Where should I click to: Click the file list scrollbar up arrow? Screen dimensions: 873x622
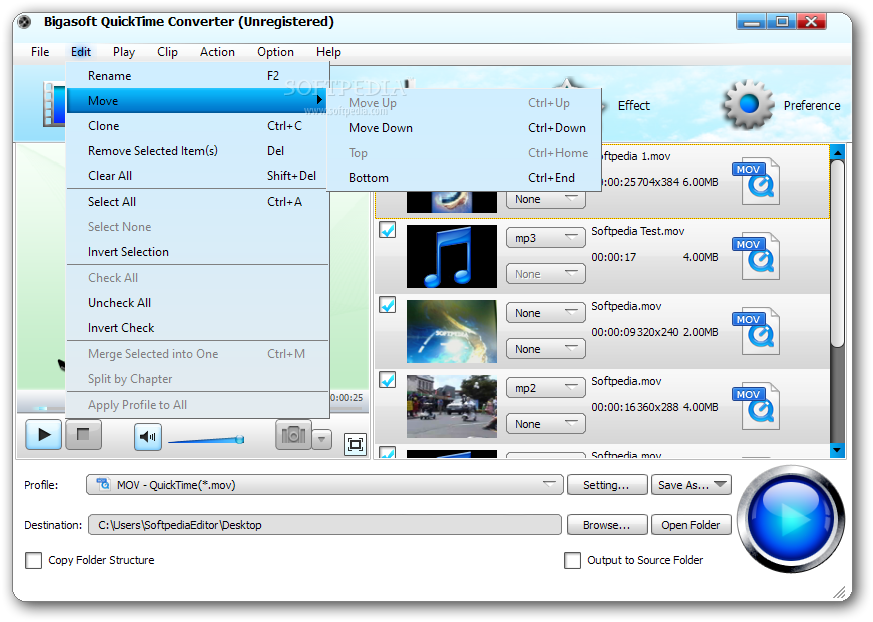click(837, 152)
